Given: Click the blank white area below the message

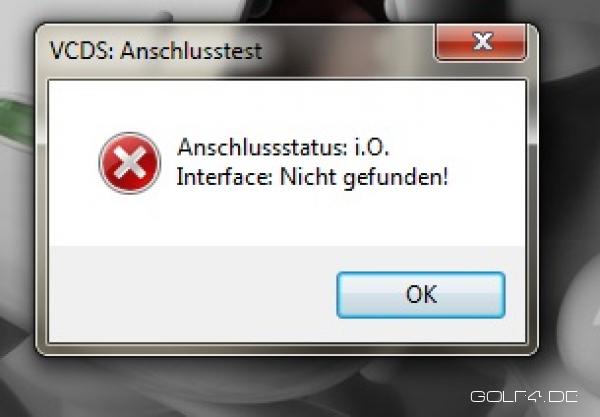Looking at the screenshot, I should point(287,222).
